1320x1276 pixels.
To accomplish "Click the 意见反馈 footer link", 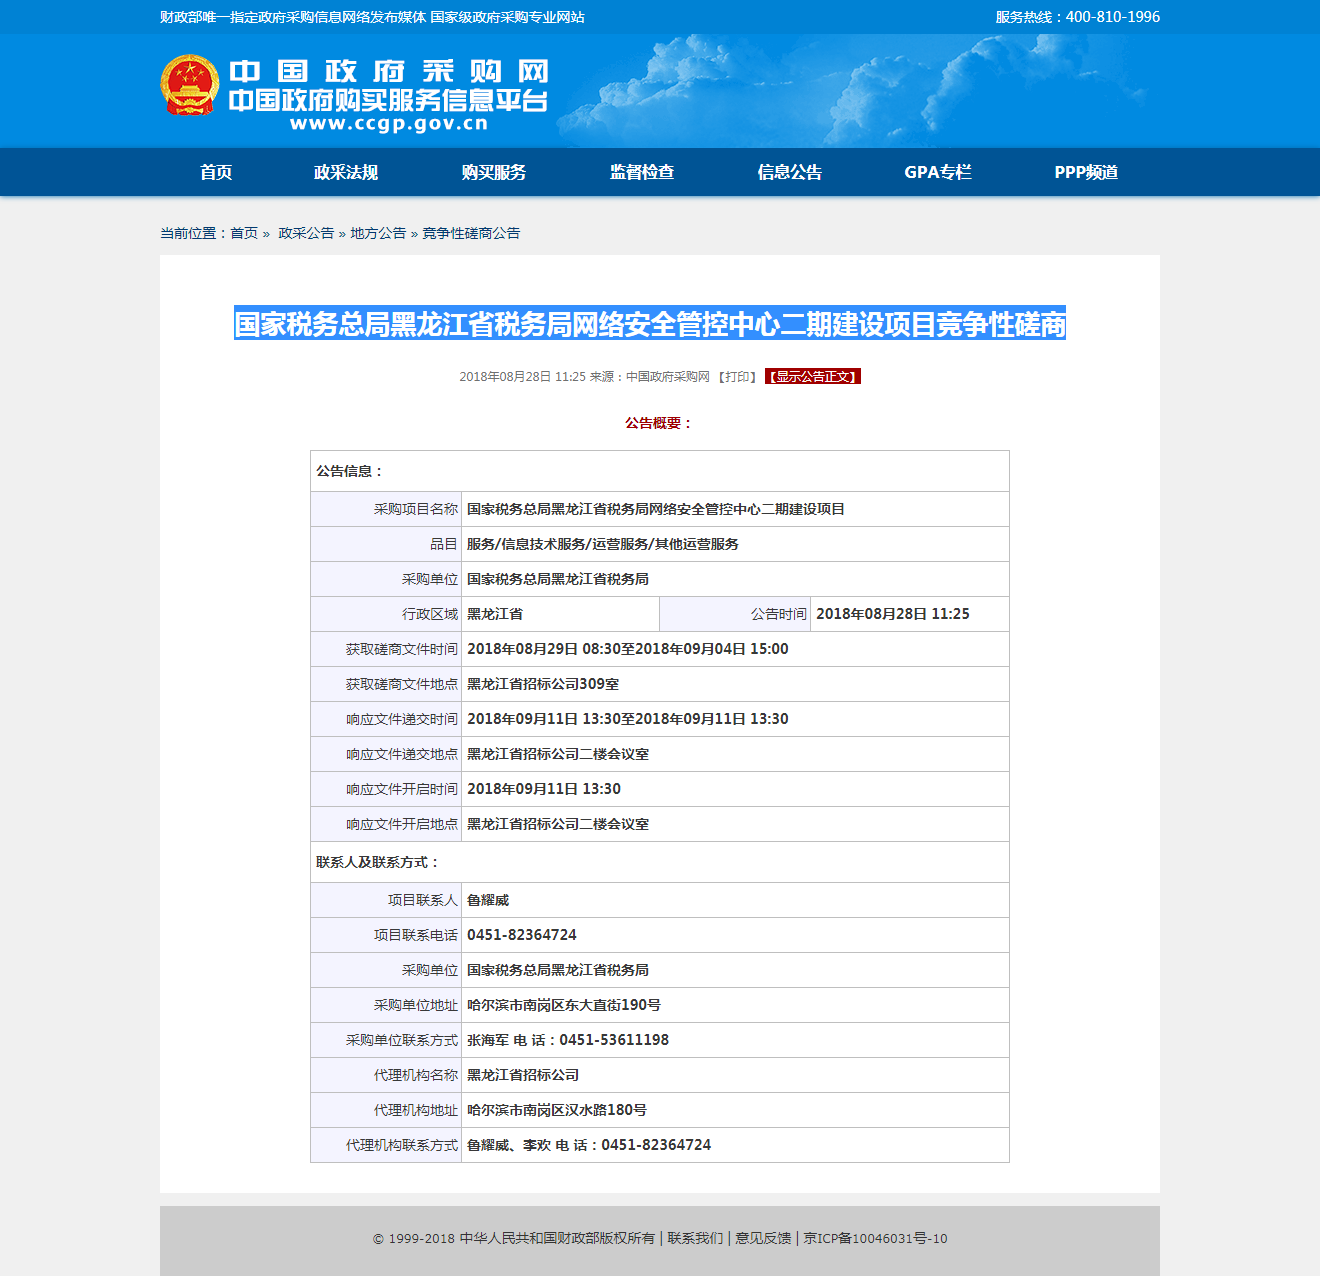I will point(763,1238).
